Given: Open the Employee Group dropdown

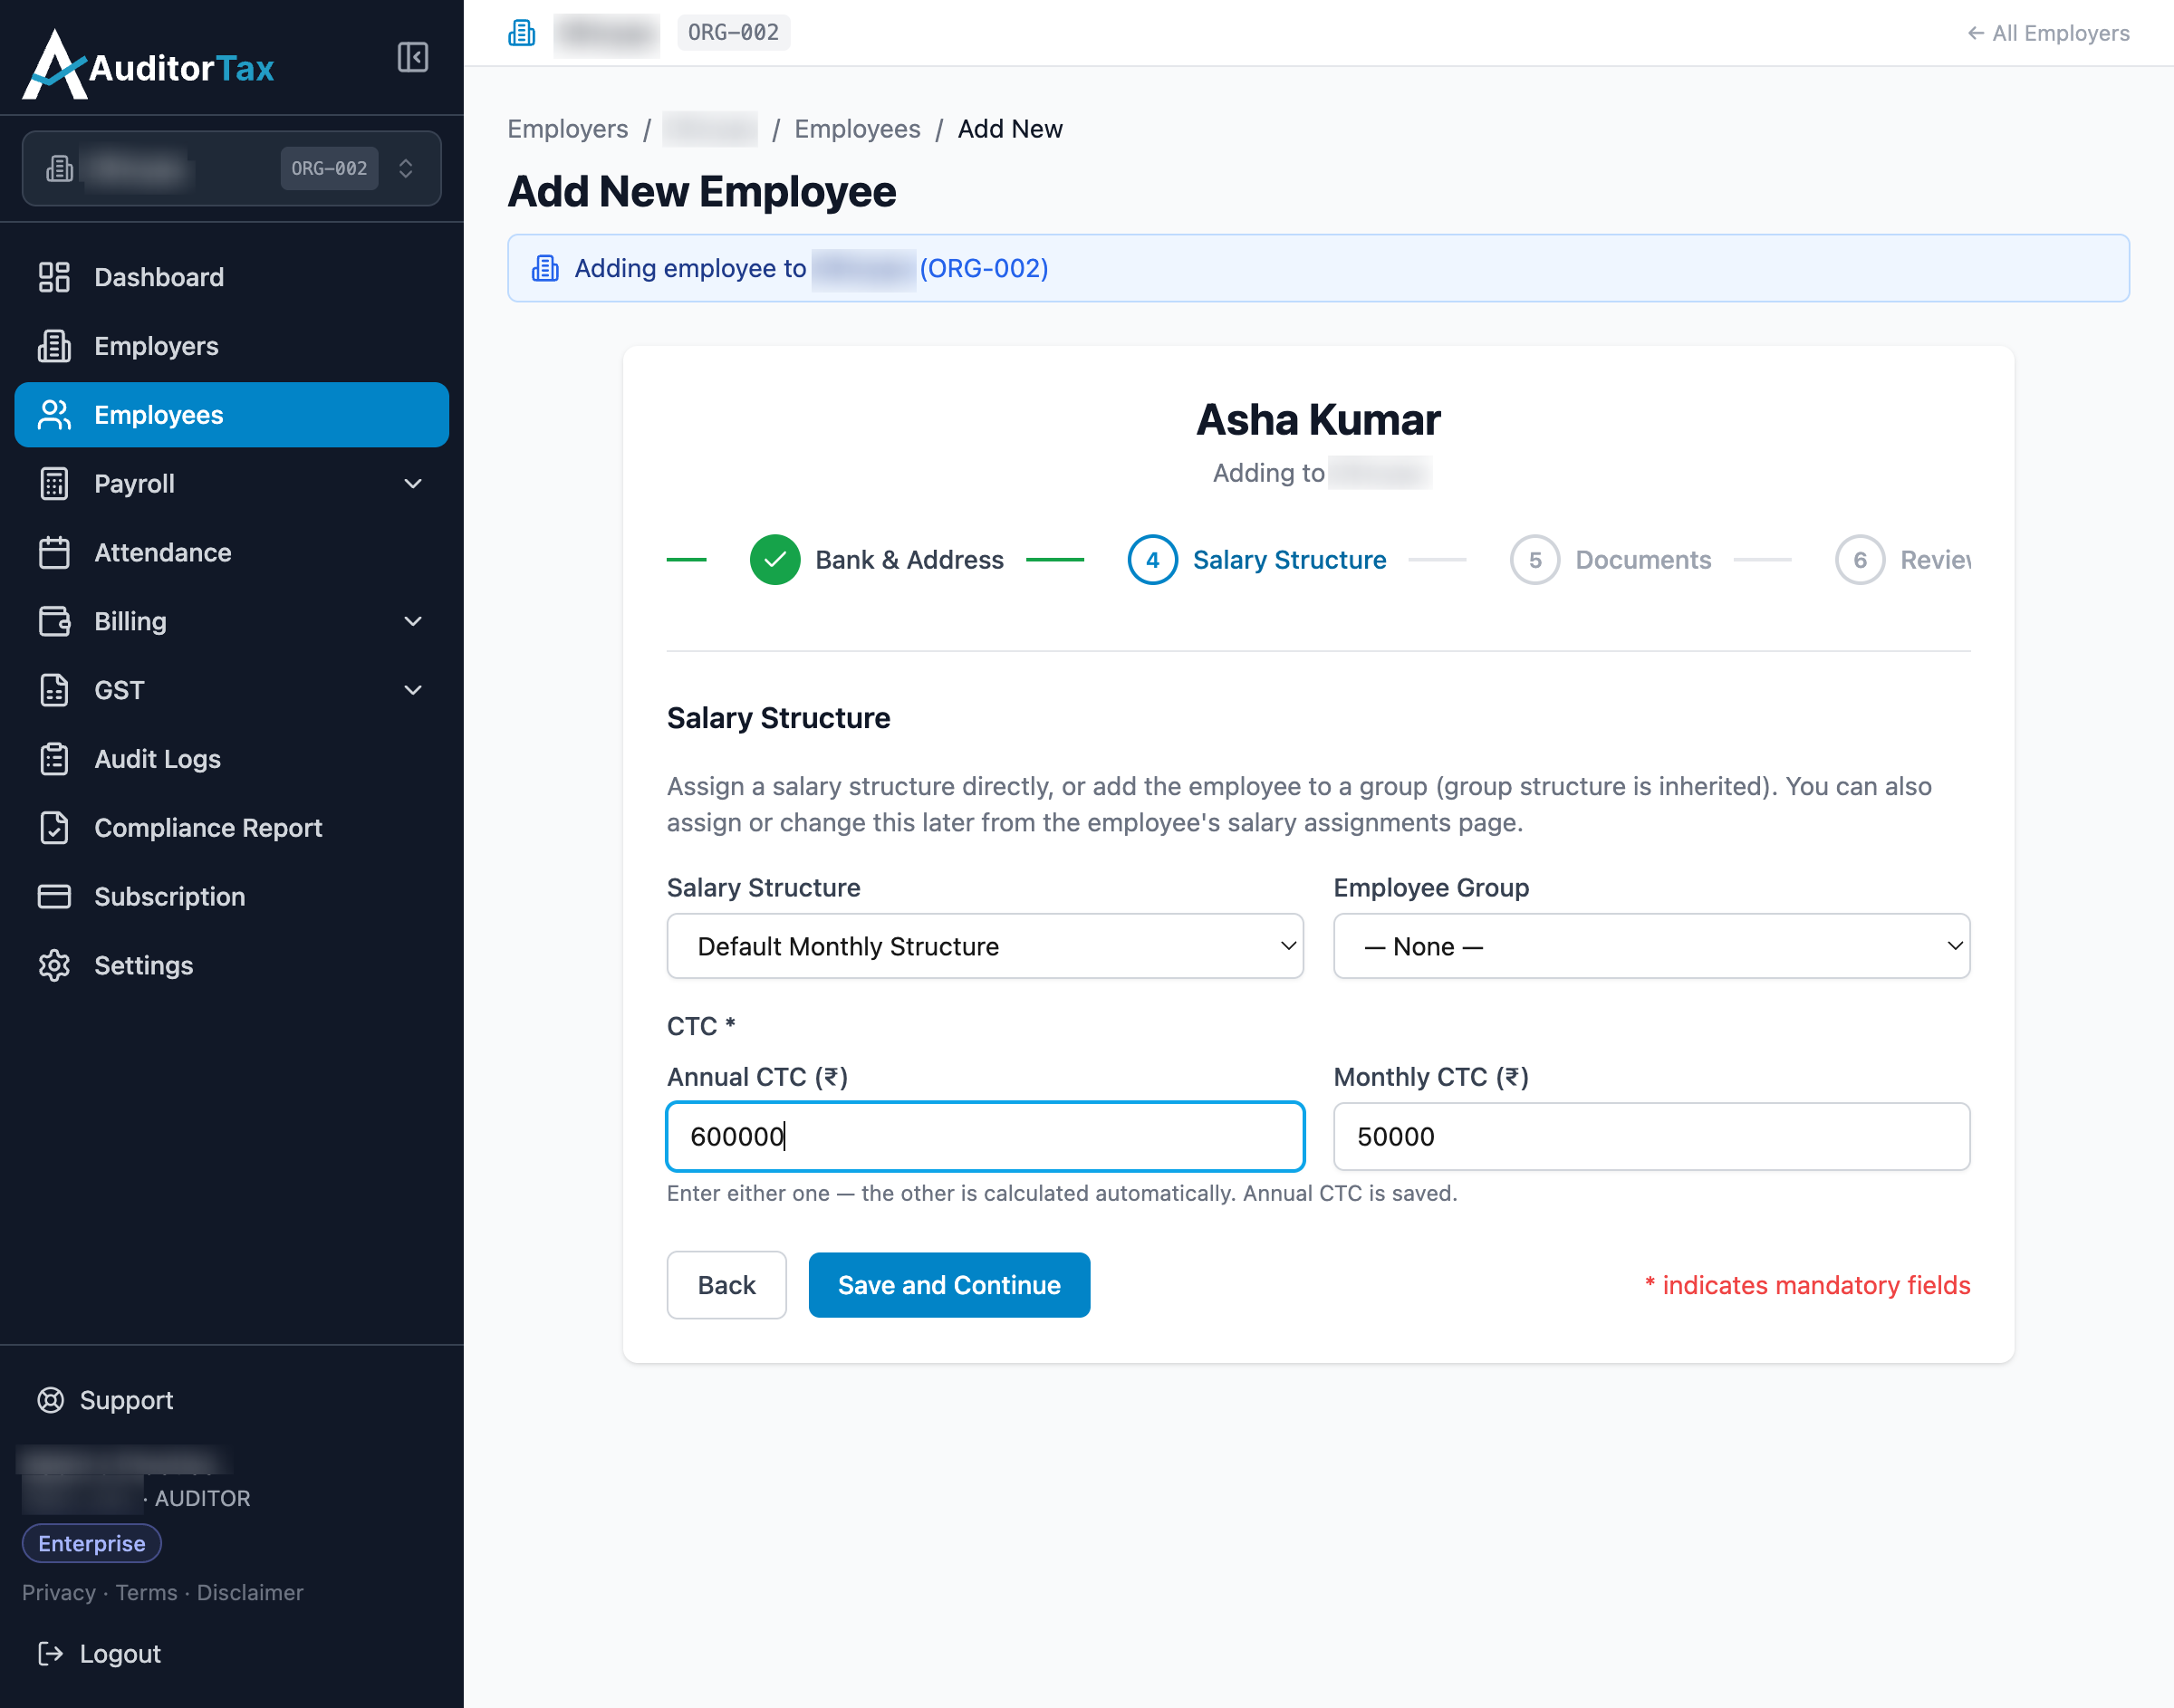Looking at the screenshot, I should pos(1652,946).
